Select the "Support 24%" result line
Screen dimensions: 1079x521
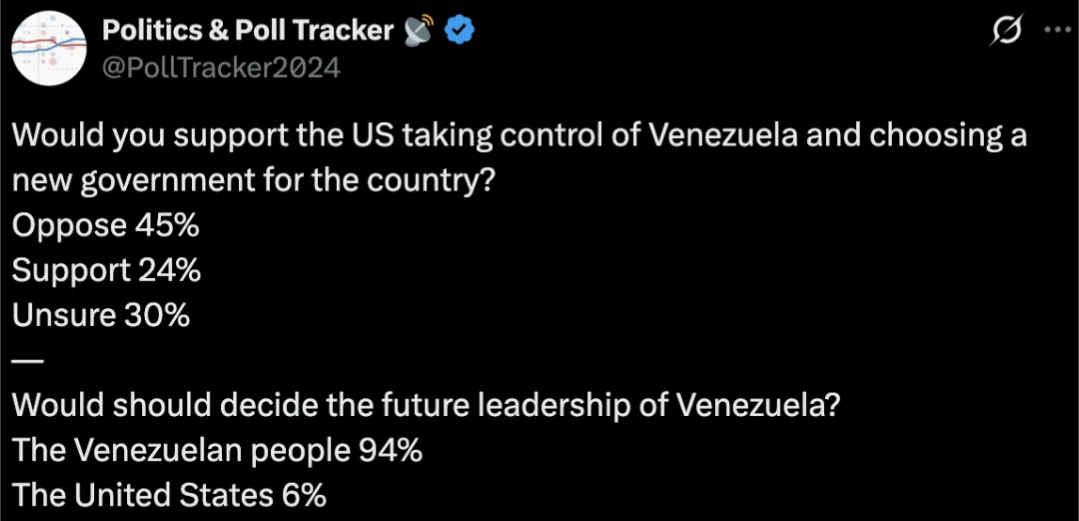pyautogui.click(x=107, y=271)
